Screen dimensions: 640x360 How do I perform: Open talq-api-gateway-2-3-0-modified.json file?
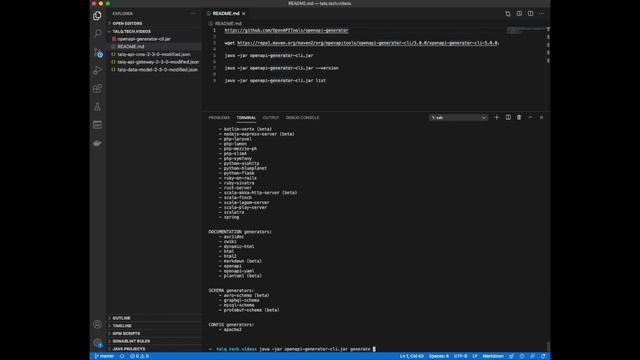pyautogui.click(x=154, y=62)
